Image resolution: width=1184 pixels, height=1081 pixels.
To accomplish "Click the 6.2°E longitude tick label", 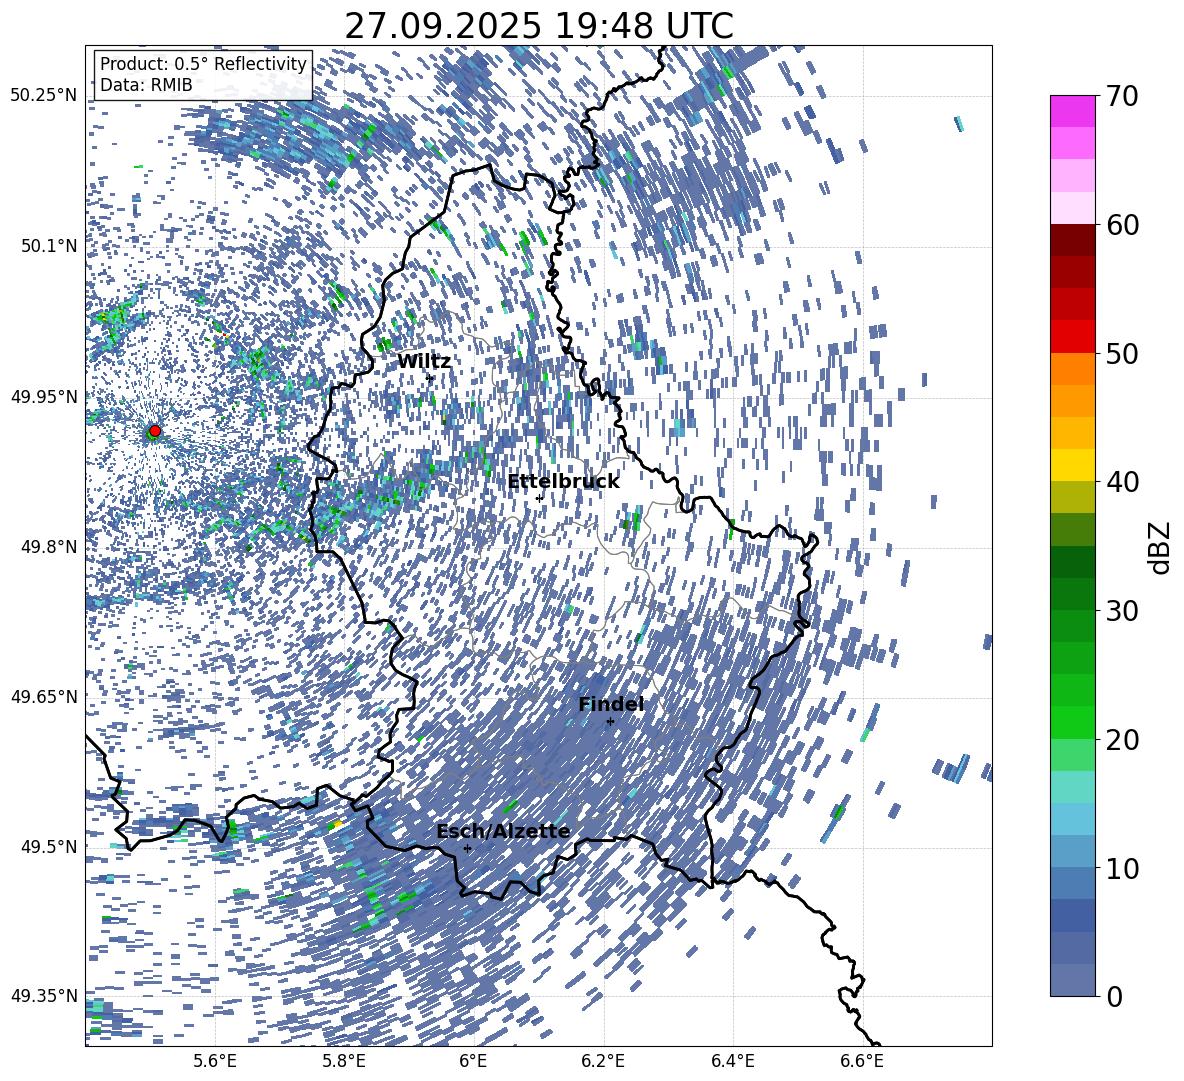I will tap(603, 1061).
